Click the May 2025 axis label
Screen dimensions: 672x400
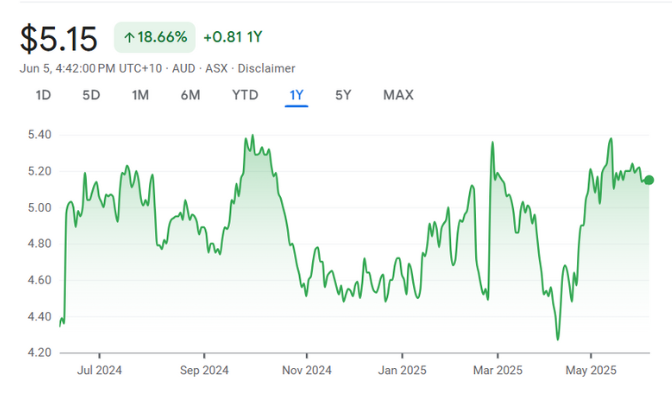pyautogui.click(x=591, y=370)
